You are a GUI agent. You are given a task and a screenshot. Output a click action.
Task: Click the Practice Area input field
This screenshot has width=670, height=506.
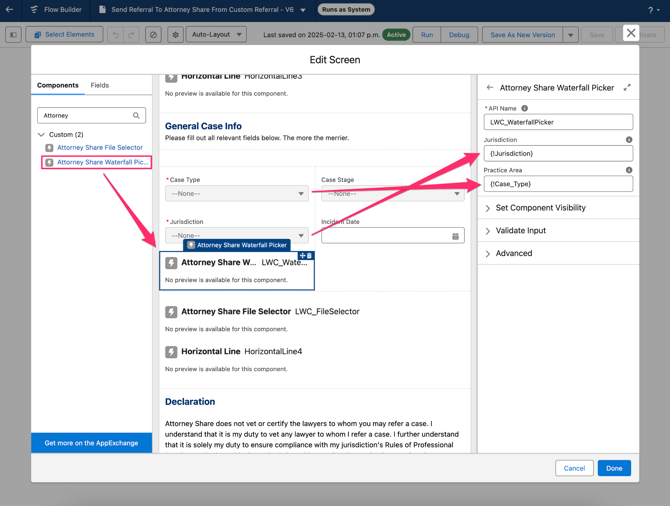point(558,184)
